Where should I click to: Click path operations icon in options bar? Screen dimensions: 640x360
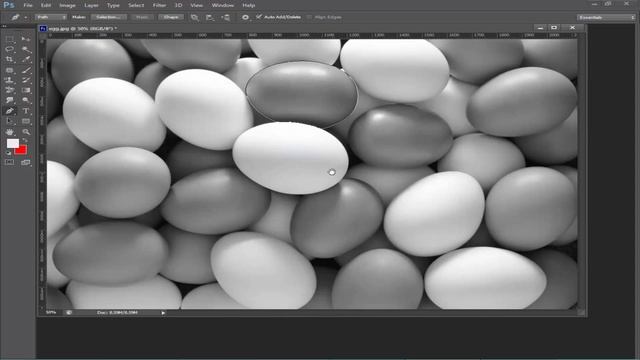point(195,17)
